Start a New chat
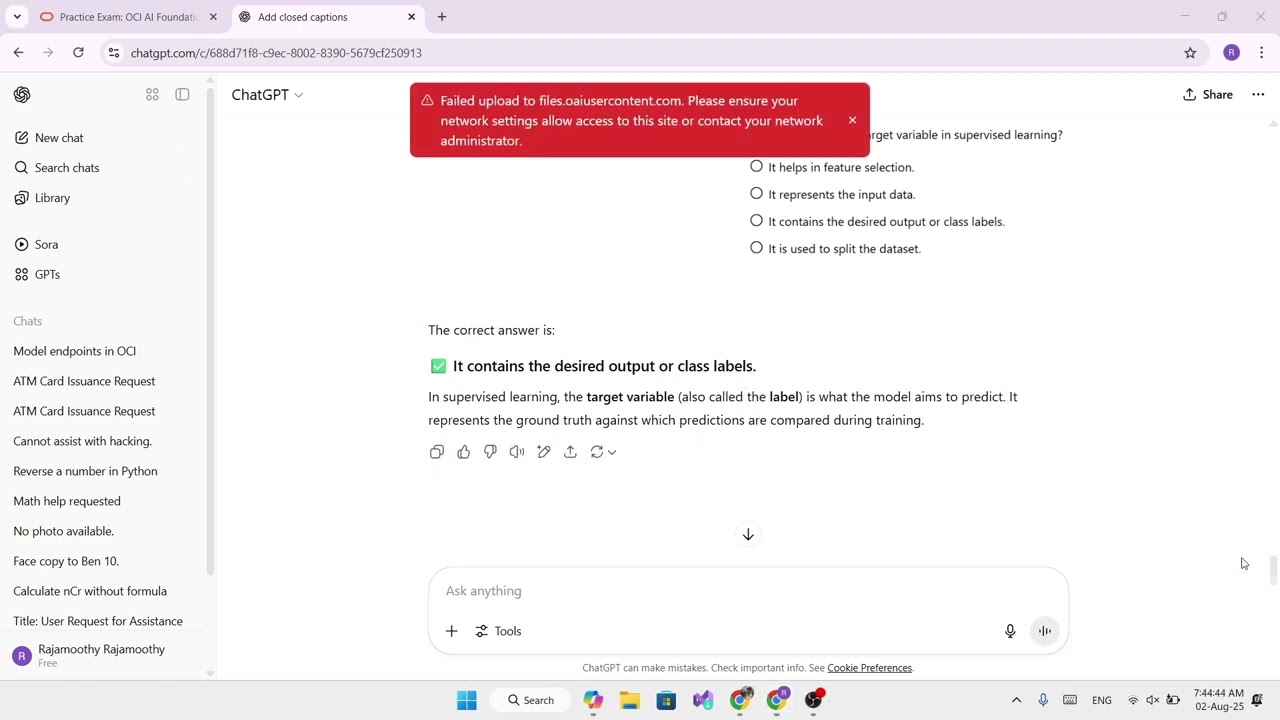This screenshot has width=1280, height=720. click(59, 138)
